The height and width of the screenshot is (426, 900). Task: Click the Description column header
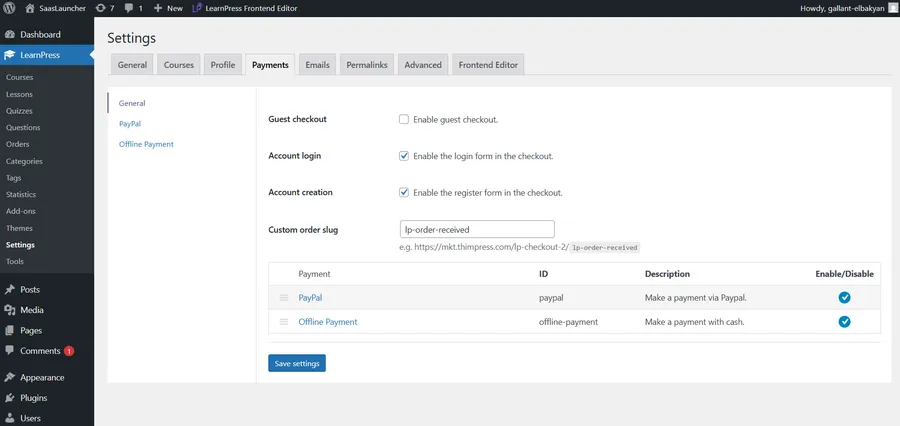[667, 274]
